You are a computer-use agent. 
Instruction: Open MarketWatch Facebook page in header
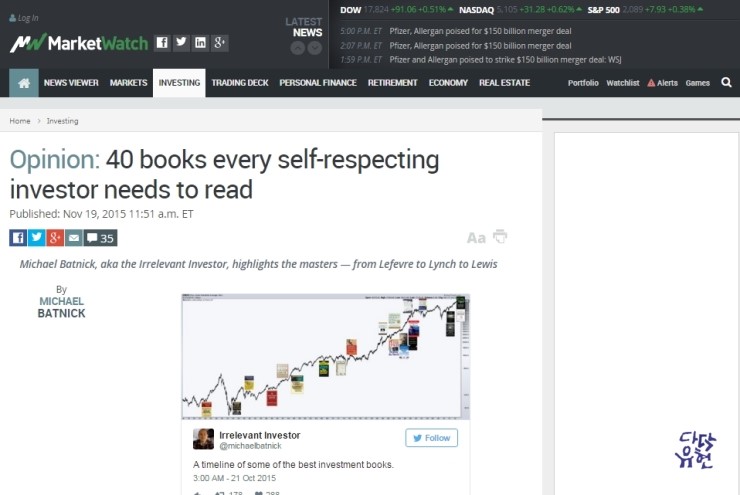point(162,43)
